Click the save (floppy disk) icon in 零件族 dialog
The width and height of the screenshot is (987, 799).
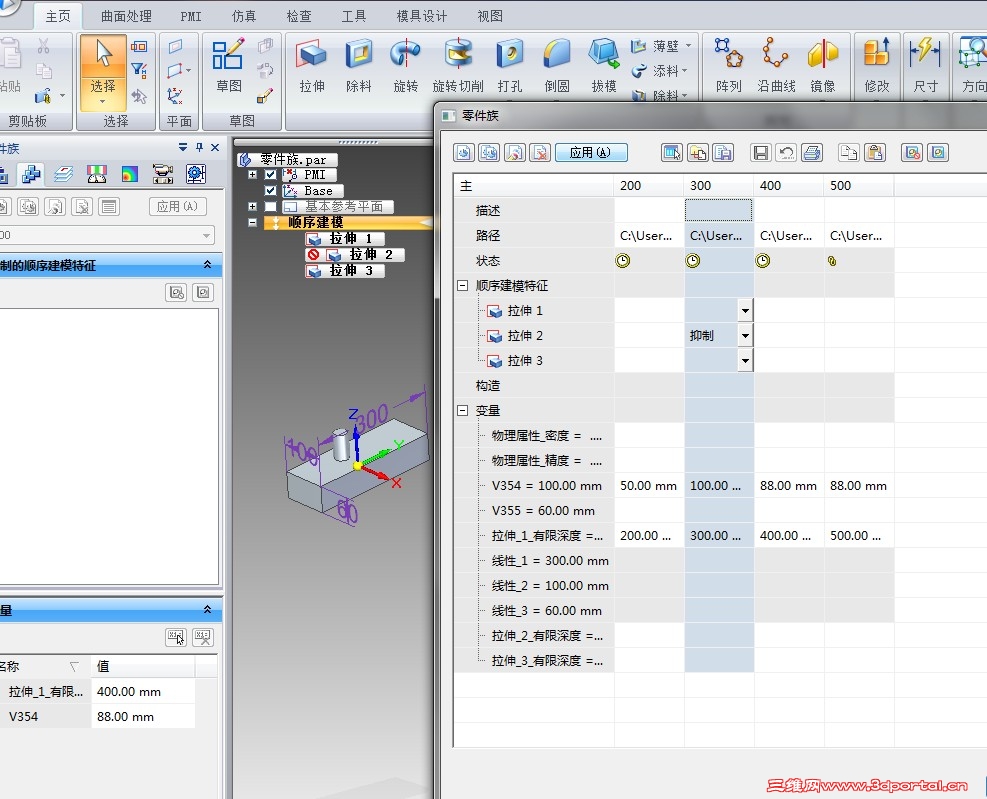(760, 152)
